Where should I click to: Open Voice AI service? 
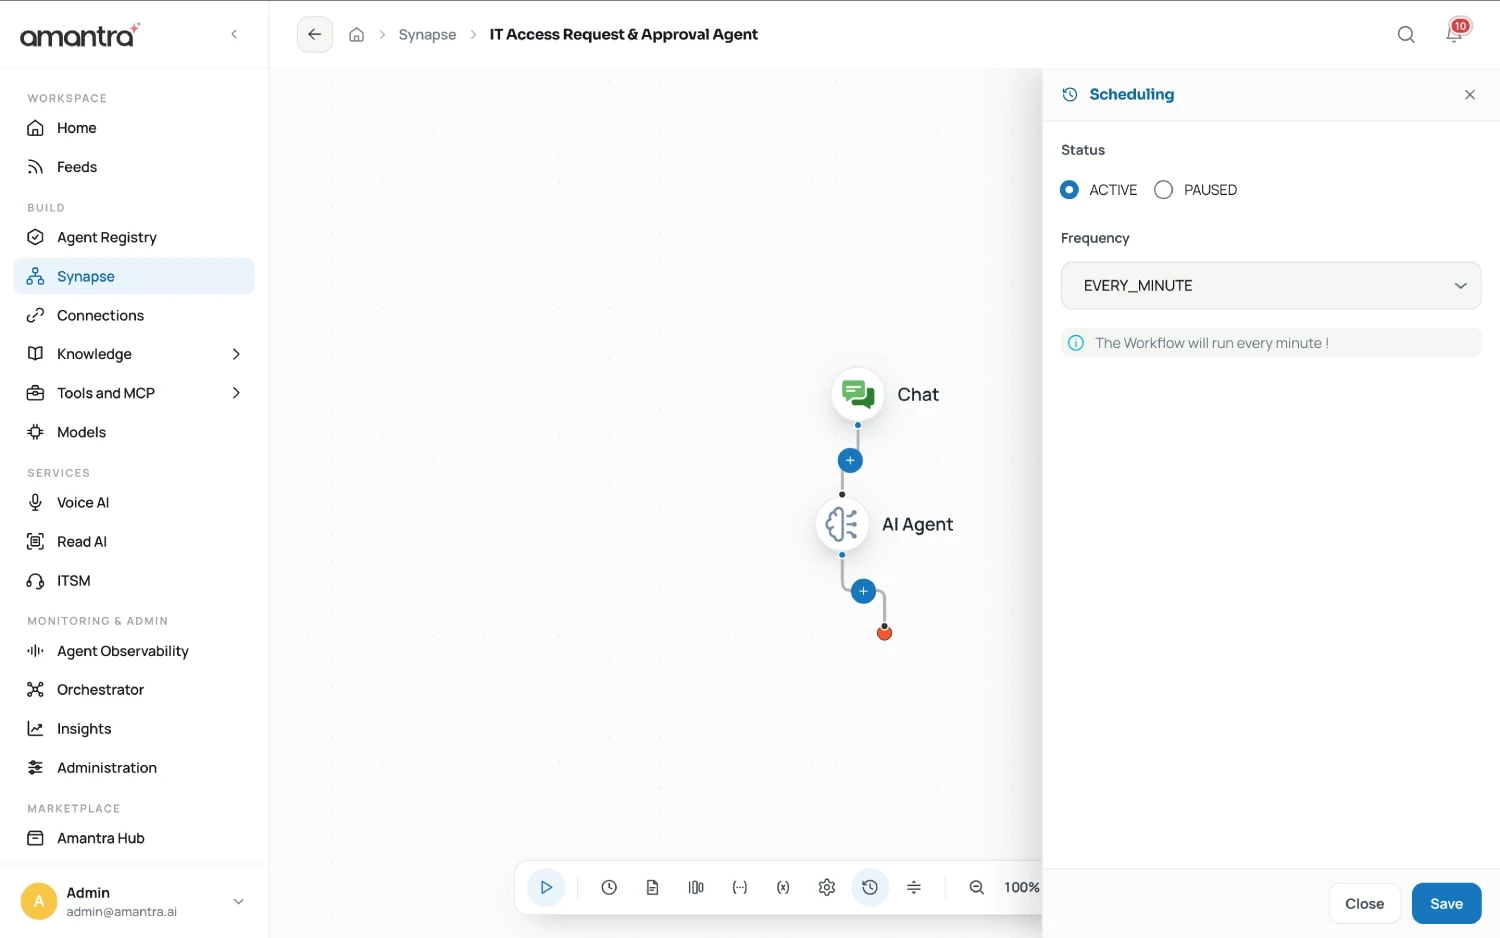(x=134, y=502)
